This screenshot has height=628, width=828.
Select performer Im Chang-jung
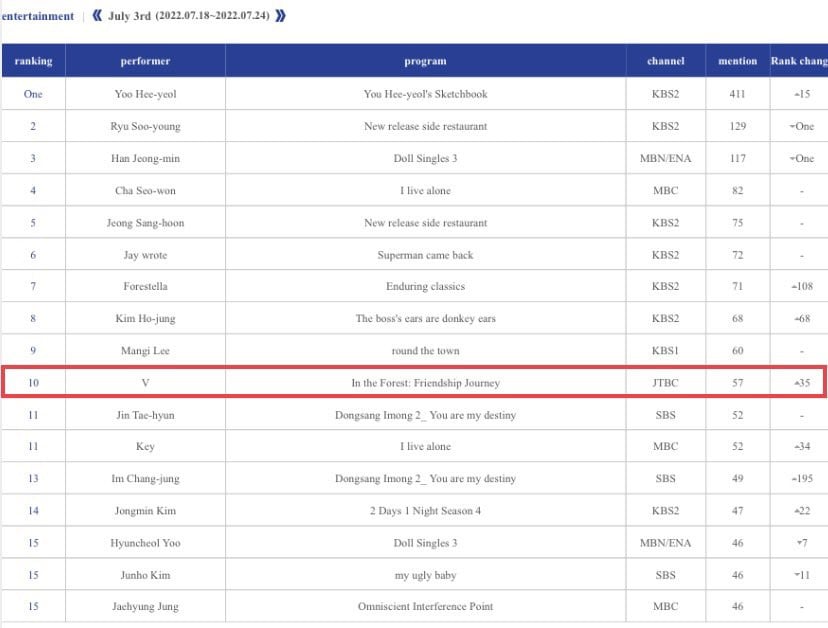145,479
